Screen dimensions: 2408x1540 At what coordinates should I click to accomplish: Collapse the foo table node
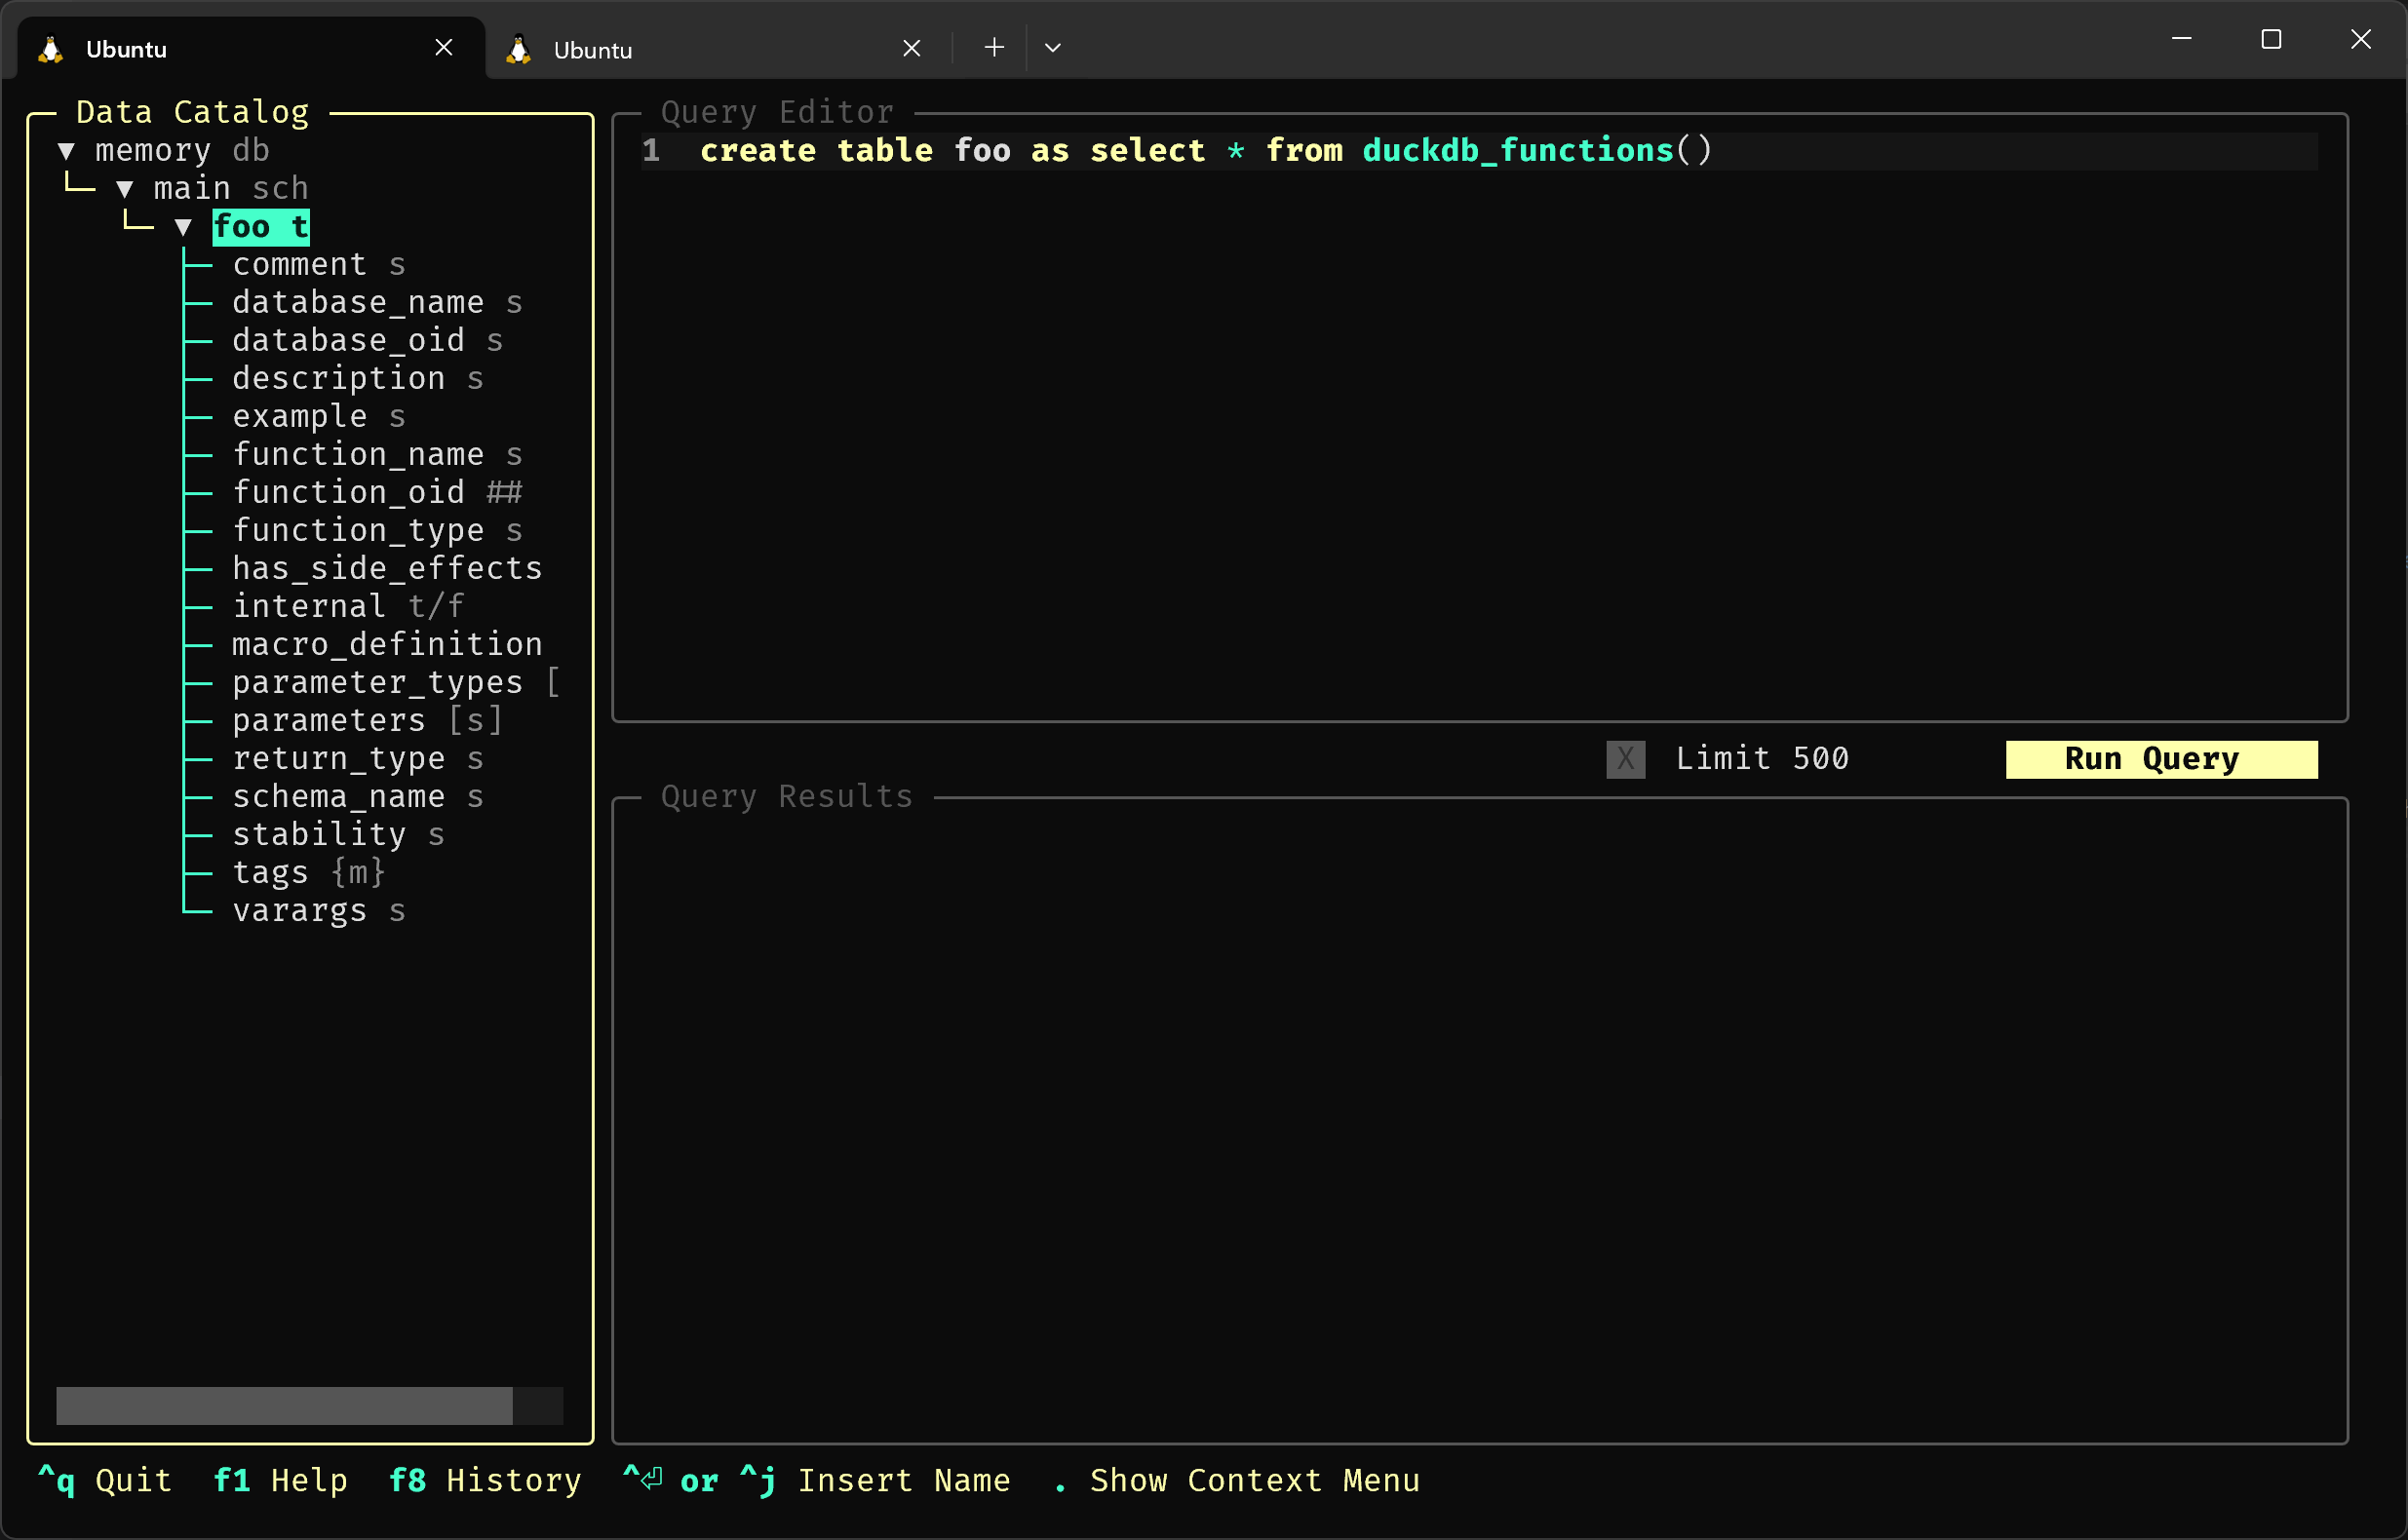184,226
